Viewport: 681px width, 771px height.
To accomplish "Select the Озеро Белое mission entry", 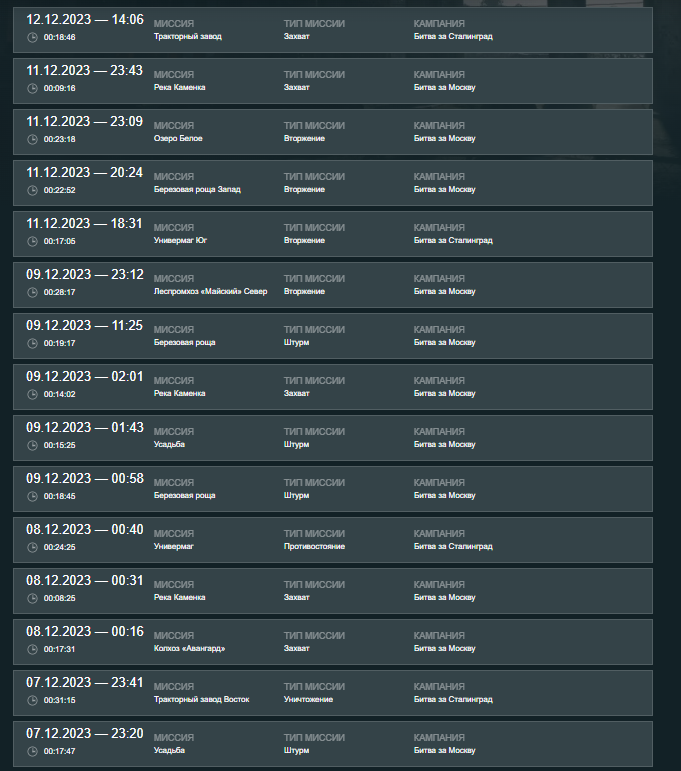I will point(178,139).
